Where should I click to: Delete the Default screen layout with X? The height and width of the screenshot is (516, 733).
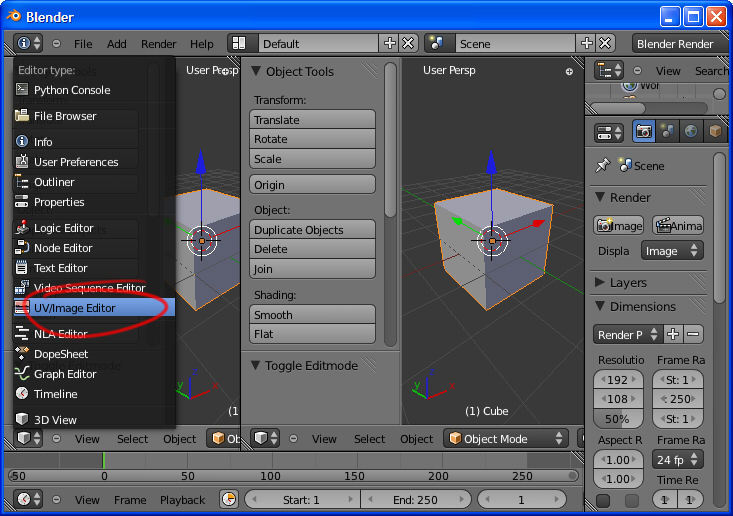408,44
